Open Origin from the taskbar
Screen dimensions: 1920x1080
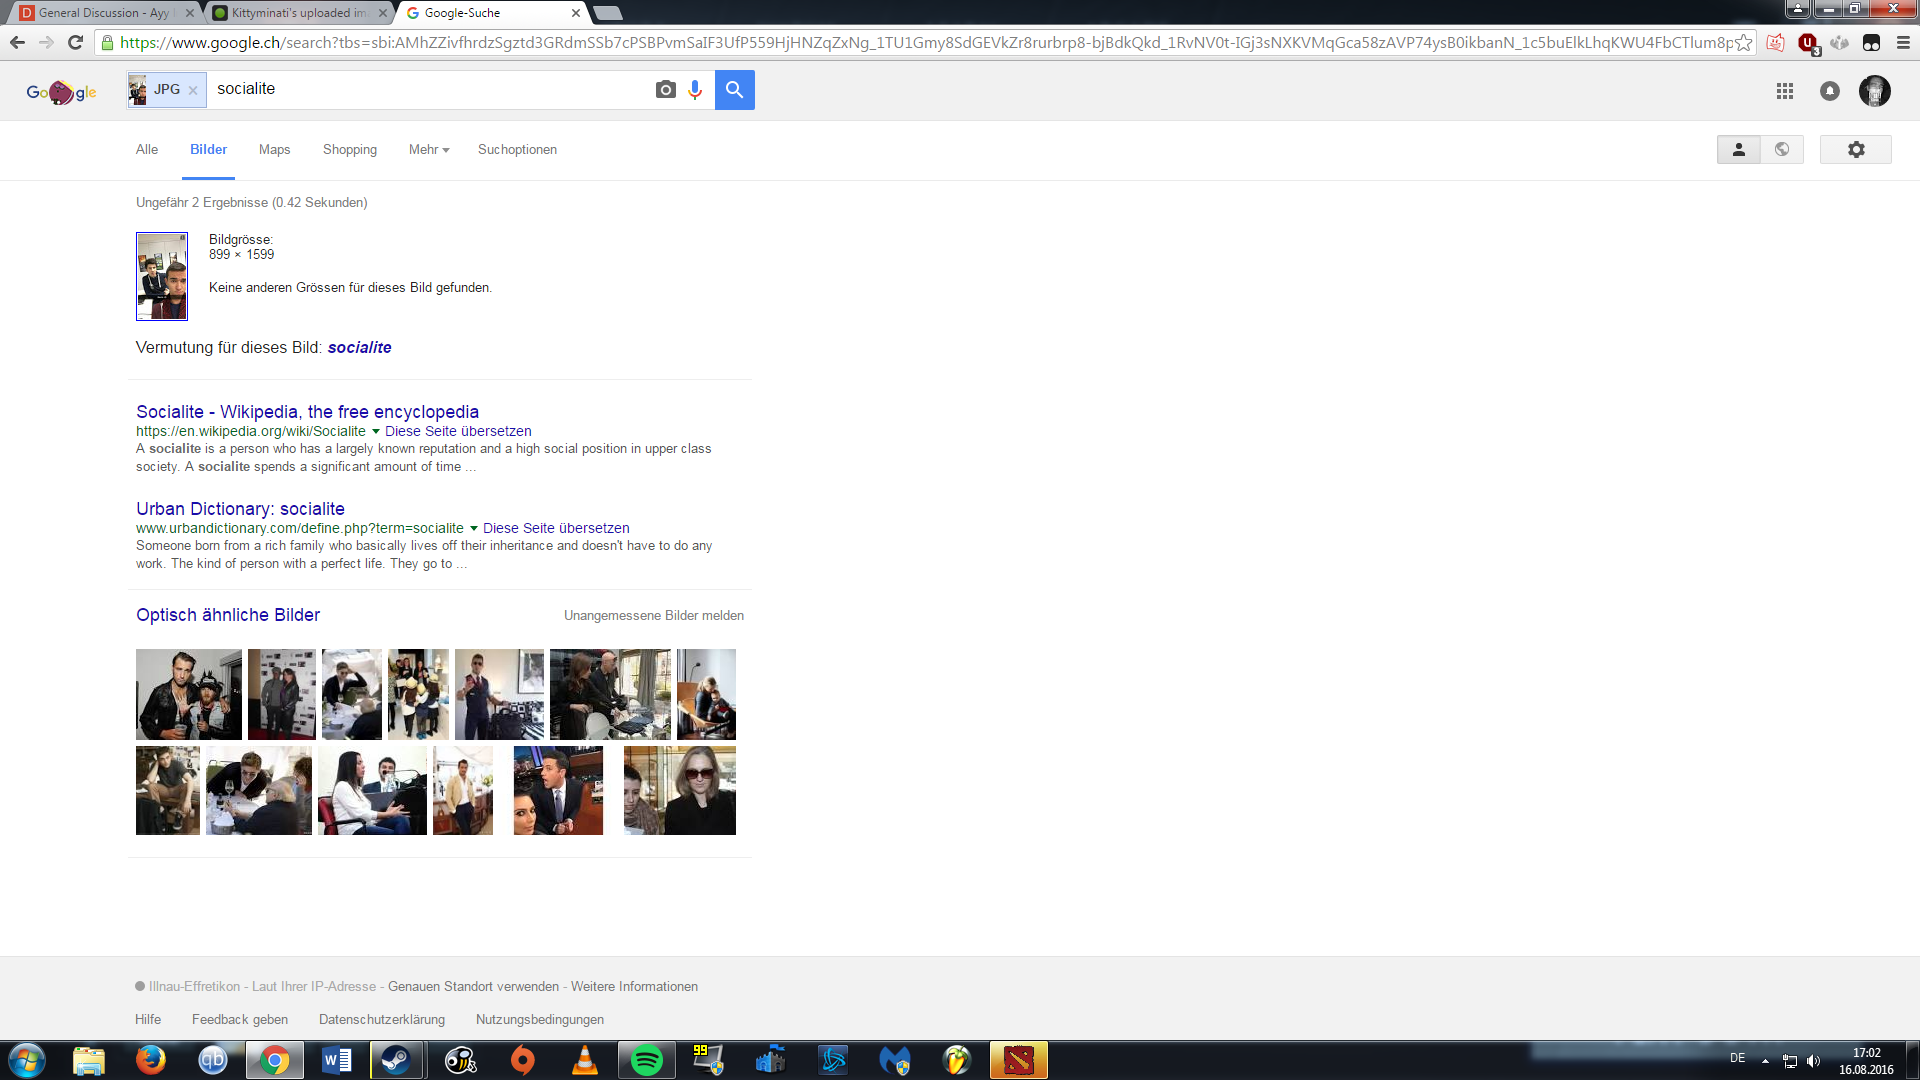click(523, 1060)
